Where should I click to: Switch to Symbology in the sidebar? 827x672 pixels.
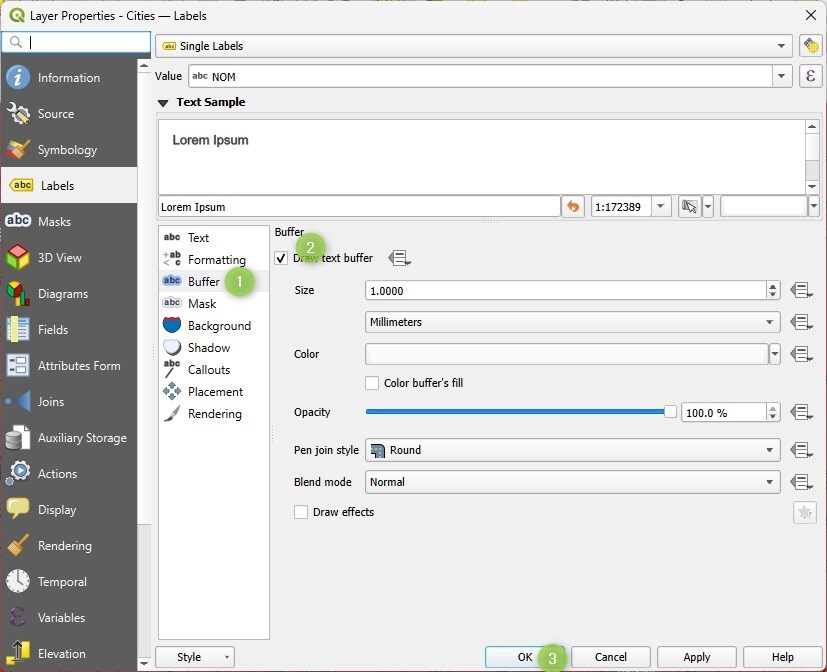69,150
